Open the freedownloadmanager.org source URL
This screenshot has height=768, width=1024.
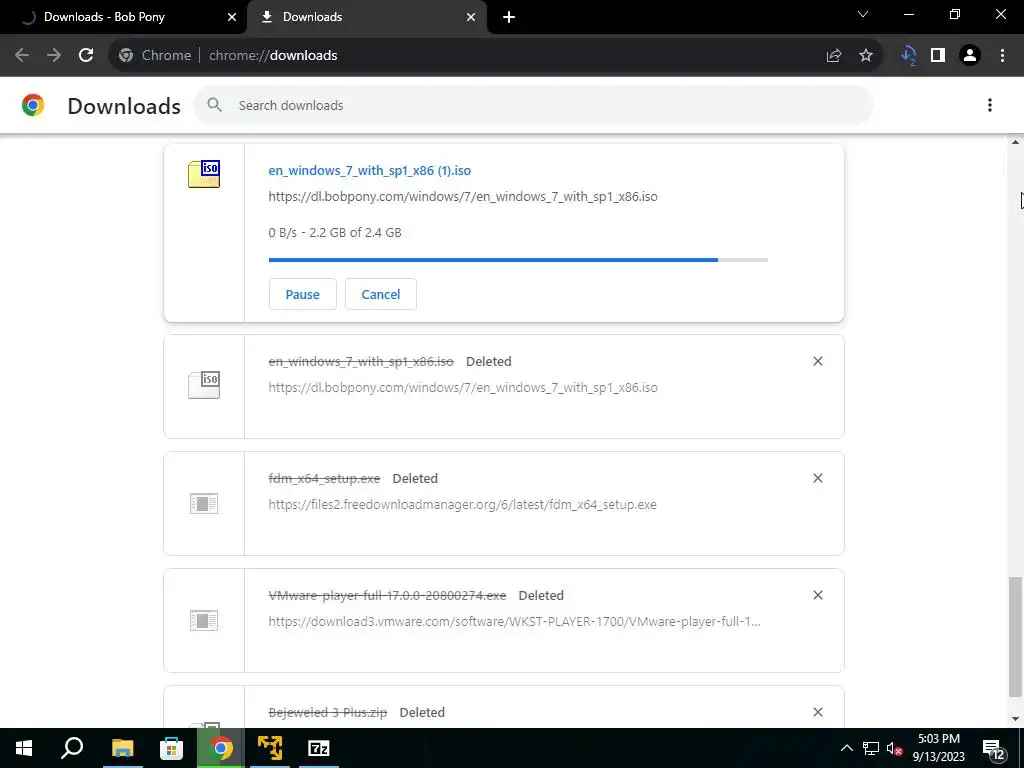tap(462, 504)
